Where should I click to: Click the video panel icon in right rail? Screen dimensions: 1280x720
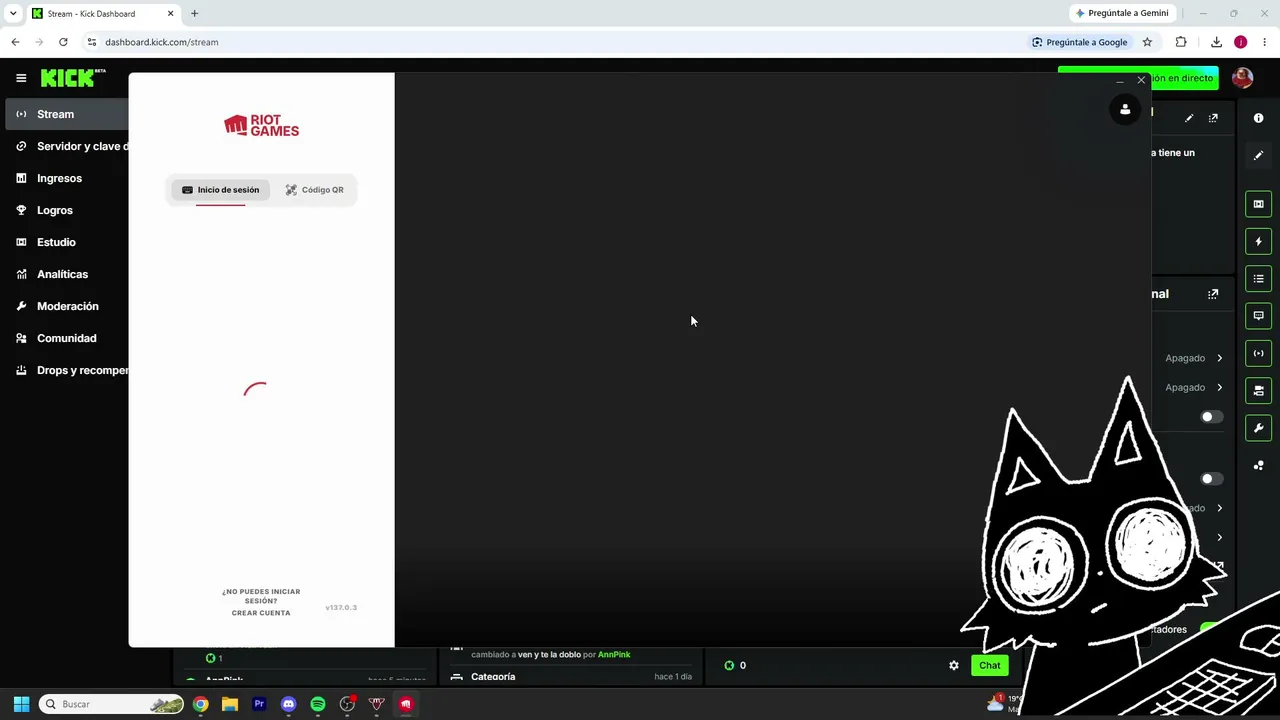[x=1258, y=204]
